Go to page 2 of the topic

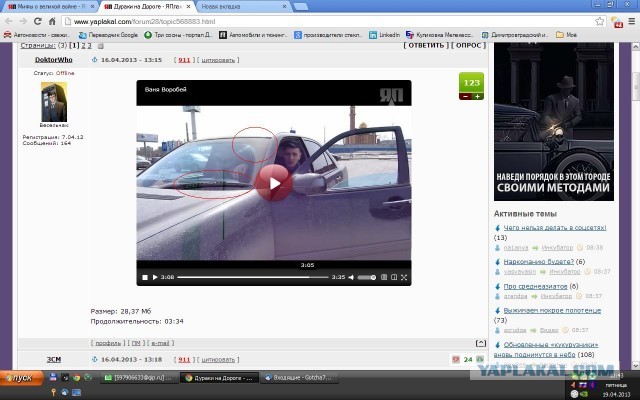tap(81, 46)
